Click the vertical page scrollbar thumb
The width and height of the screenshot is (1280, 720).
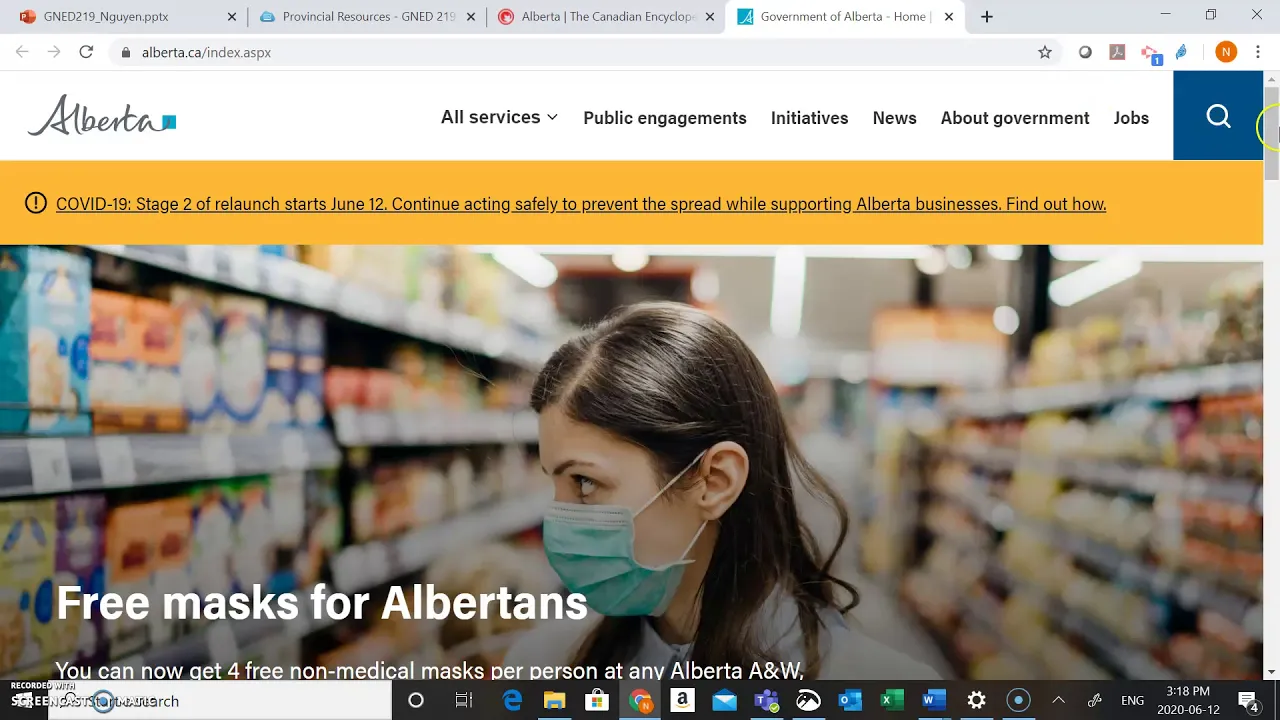[1272, 132]
